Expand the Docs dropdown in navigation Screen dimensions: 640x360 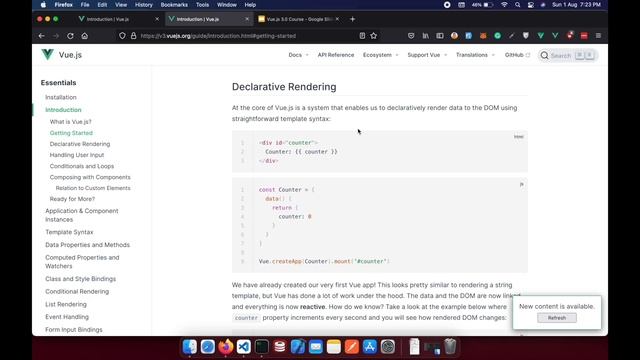[x=298, y=55]
